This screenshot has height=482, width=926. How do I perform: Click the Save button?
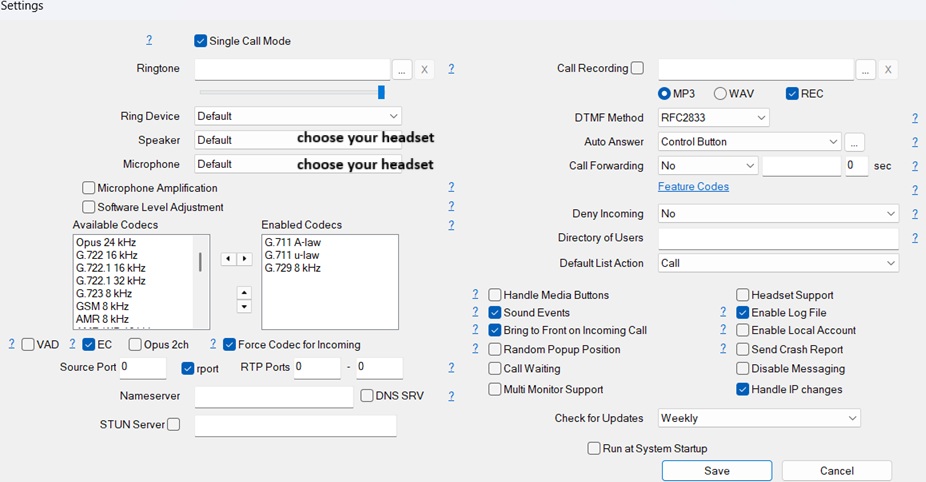pyautogui.click(x=716, y=471)
